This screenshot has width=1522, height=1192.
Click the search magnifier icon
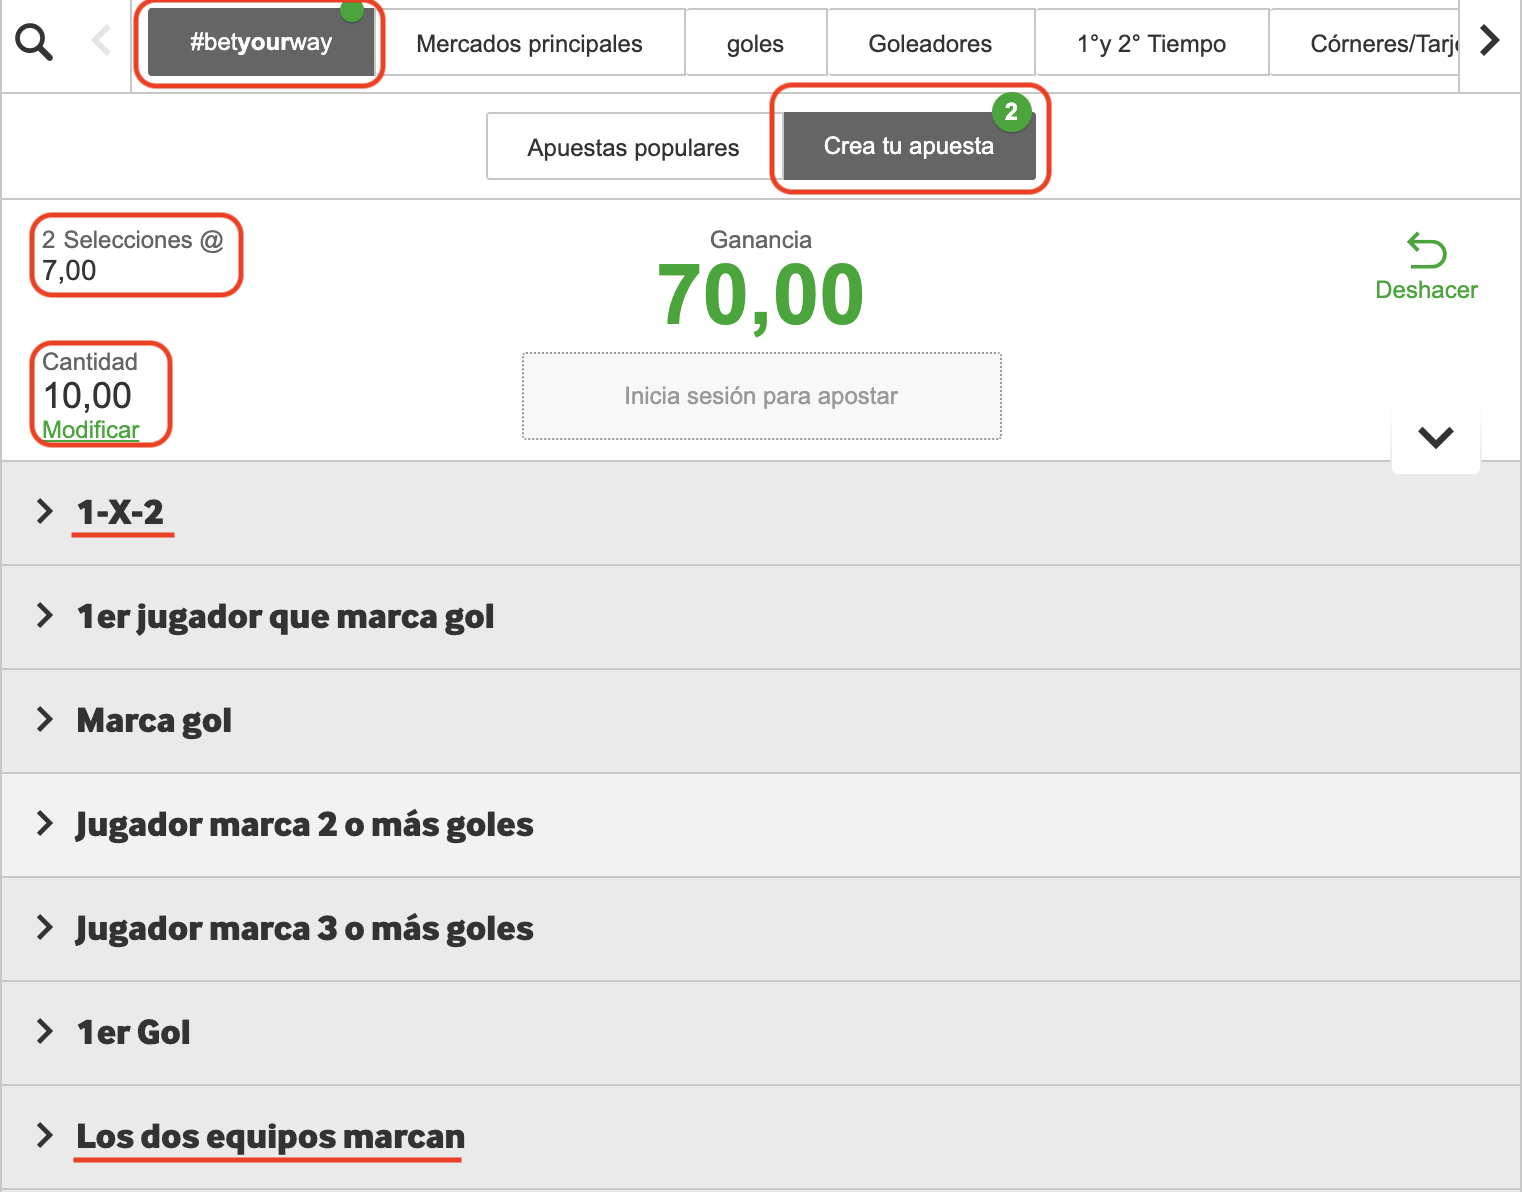[x=34, y=42]
